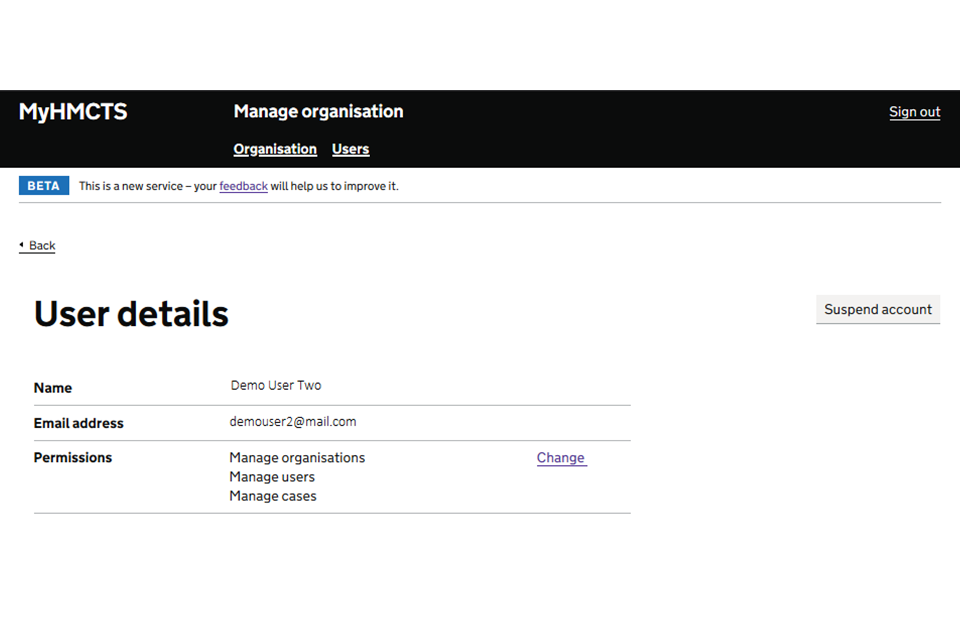Click the Email address field label
The image size is (960, 640).
pos(78,422)
